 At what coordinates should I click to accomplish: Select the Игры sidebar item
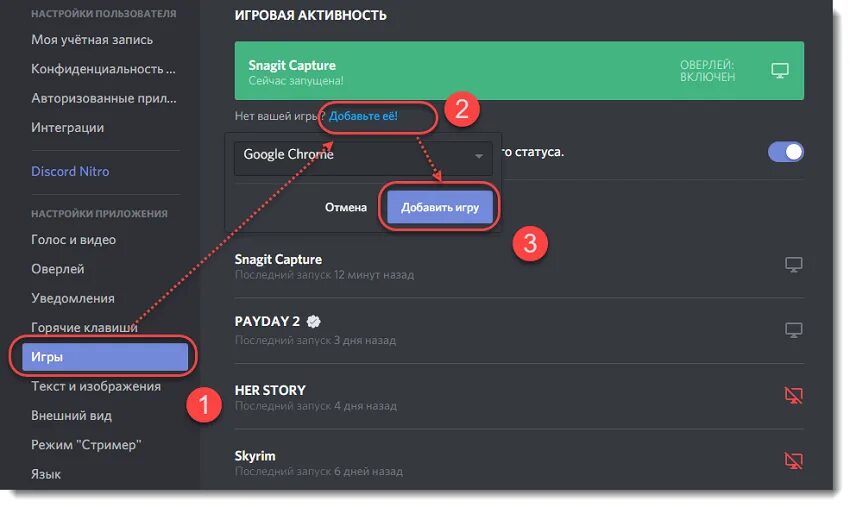105,357
